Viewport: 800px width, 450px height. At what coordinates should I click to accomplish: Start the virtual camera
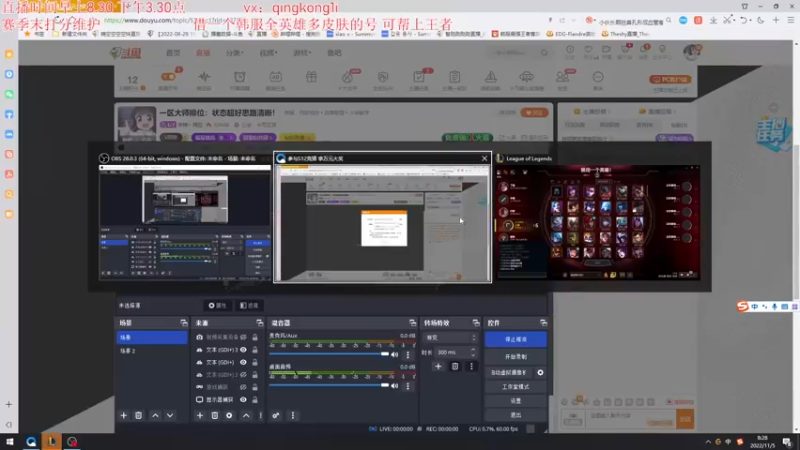tap(509, 372)
